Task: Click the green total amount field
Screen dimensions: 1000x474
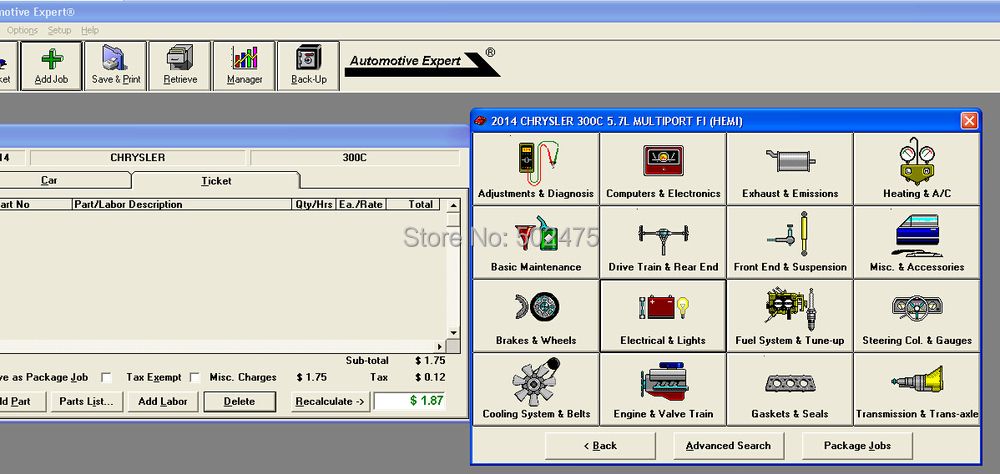Action: coord(409,401)
